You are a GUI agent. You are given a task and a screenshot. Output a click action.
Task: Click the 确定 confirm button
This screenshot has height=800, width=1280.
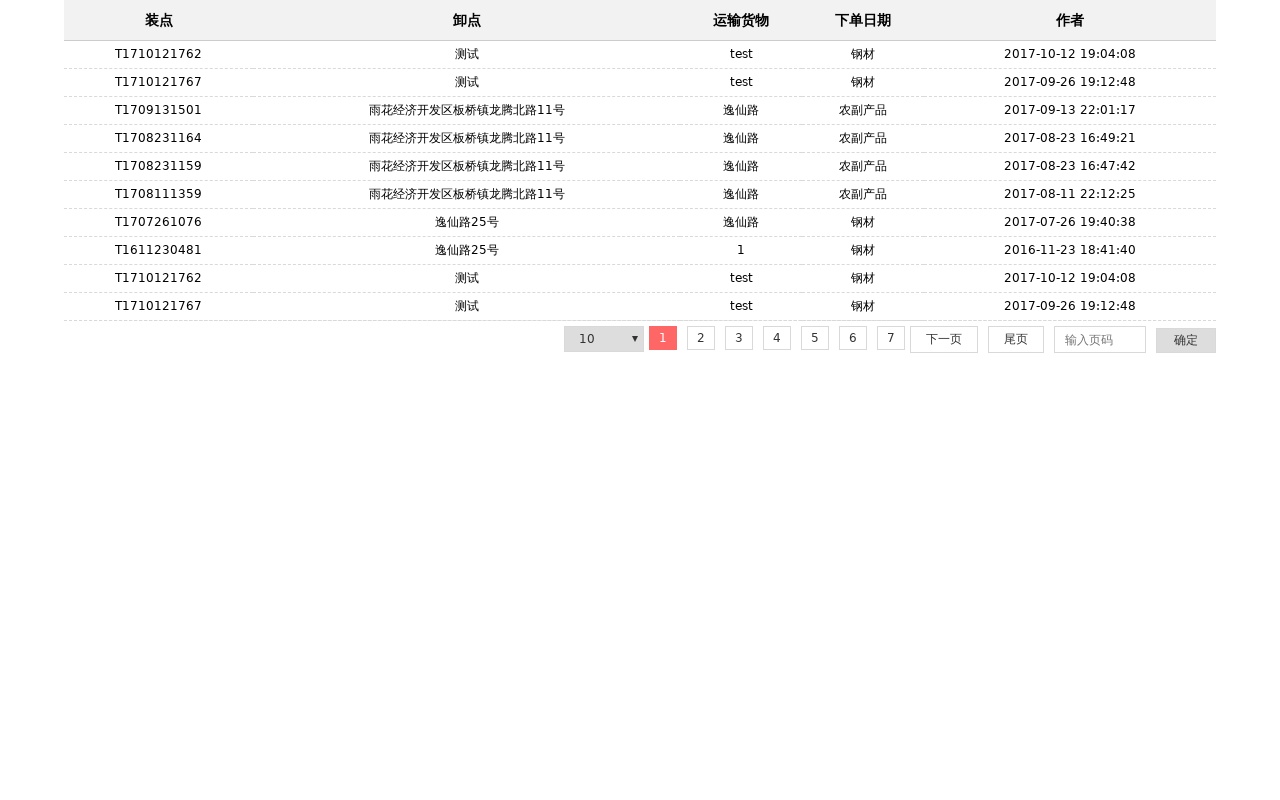tap(1186, 340)
